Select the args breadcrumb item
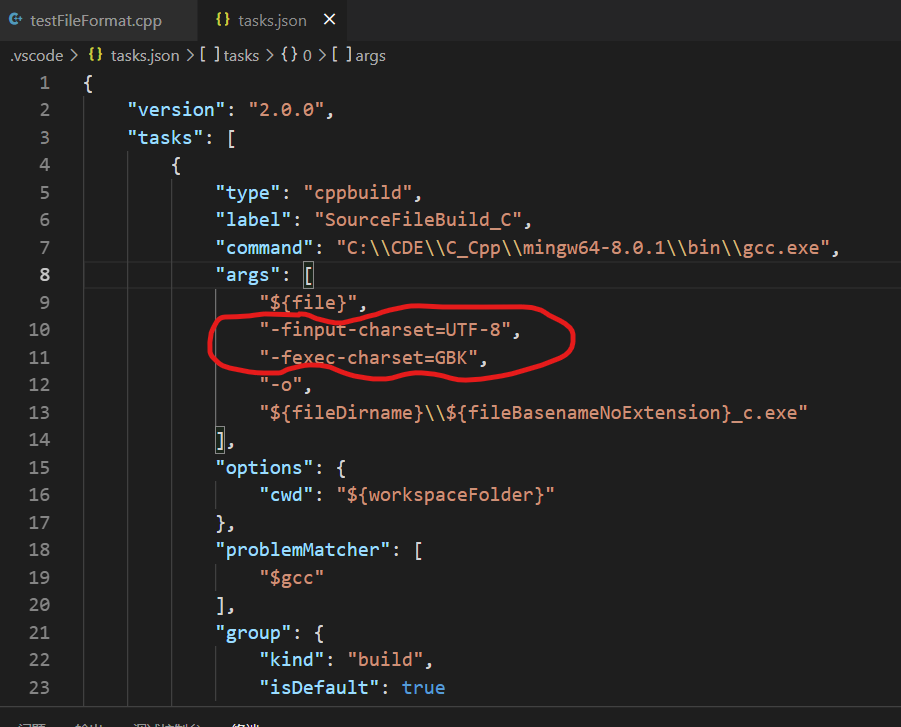 pyautogui.click(x=371, y=56)
